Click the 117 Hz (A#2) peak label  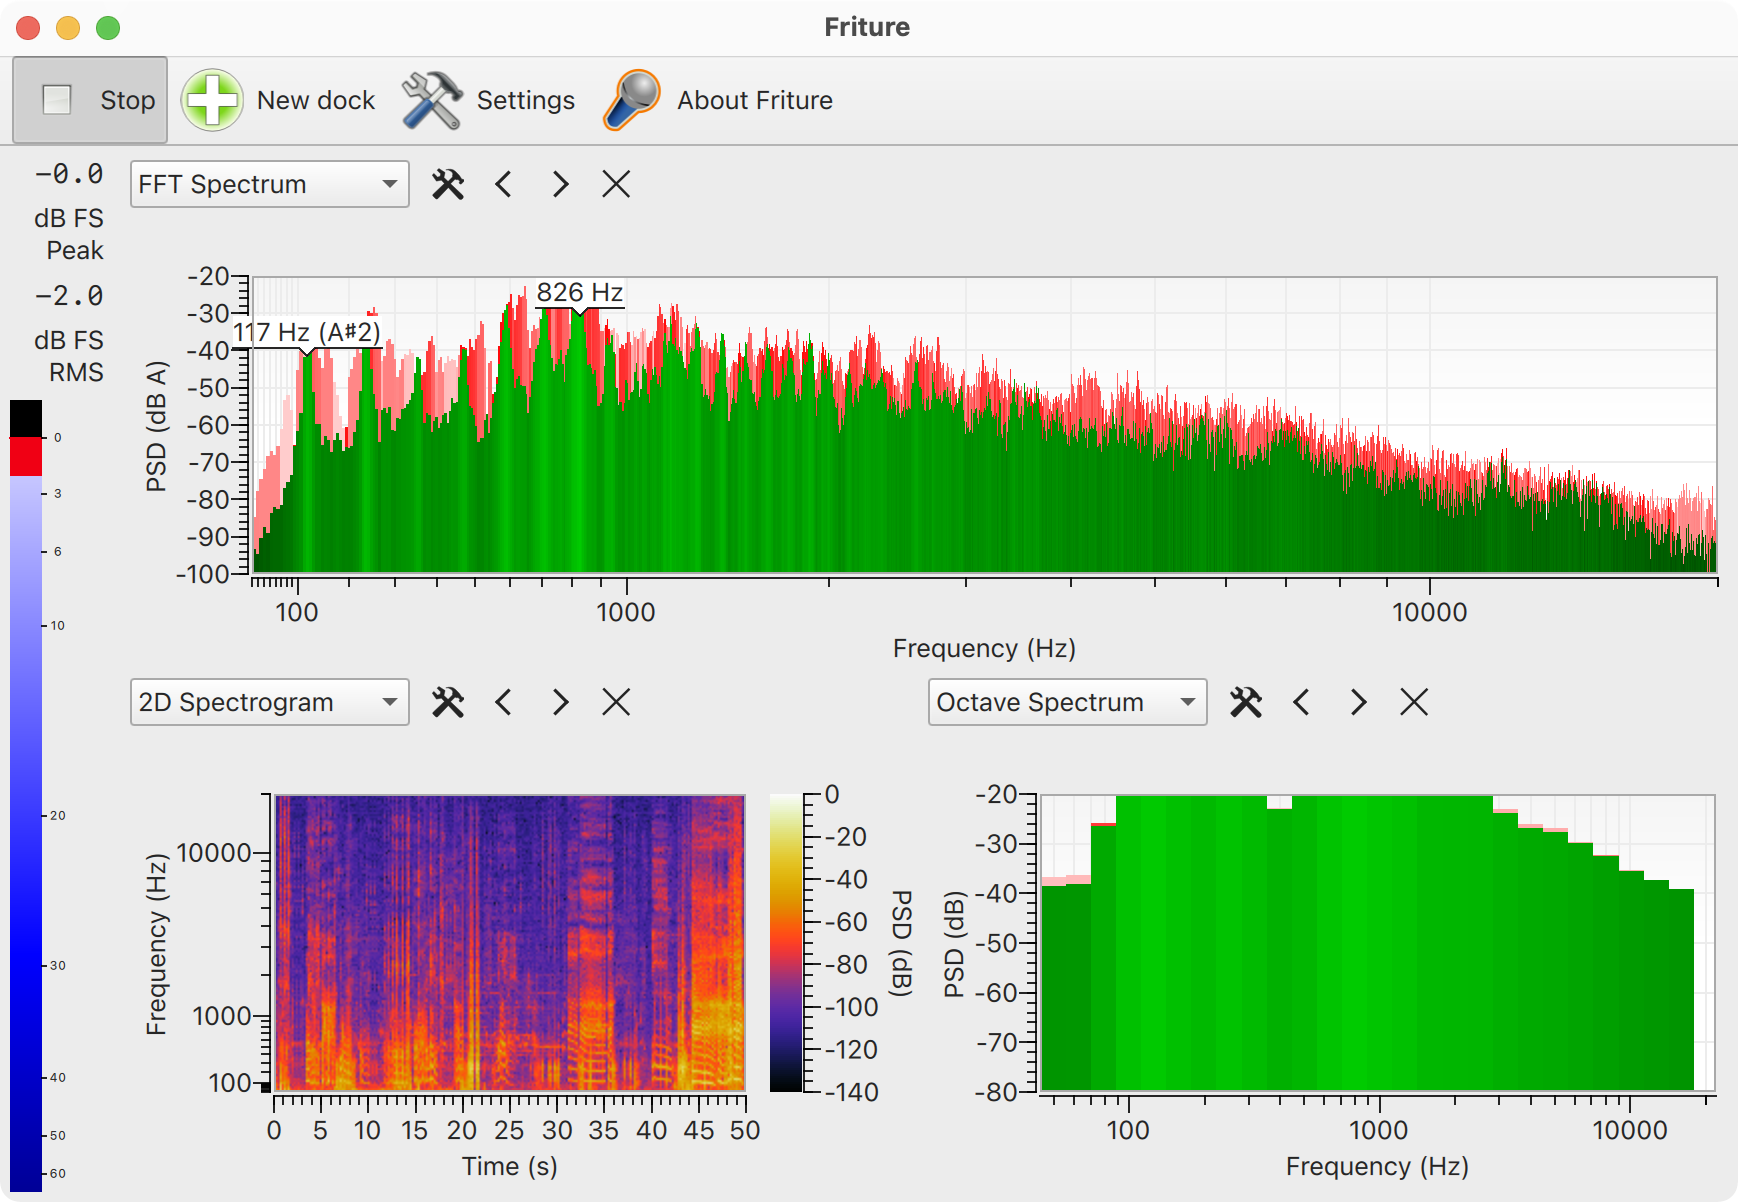tap(307, 332)
